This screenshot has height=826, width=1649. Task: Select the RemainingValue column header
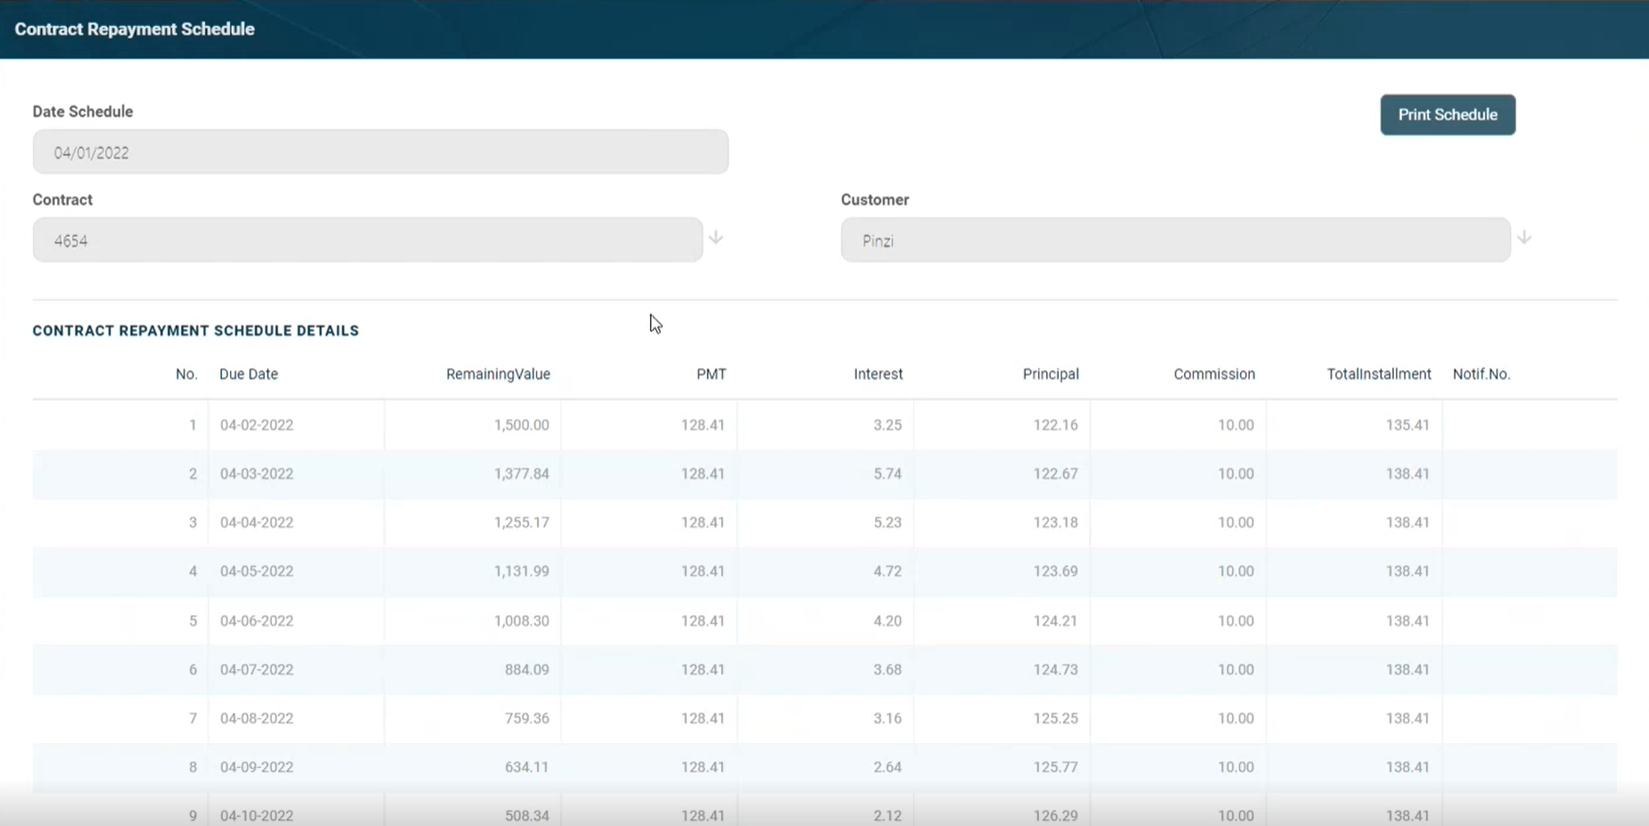pyautogui.click(x=498, y=374)
